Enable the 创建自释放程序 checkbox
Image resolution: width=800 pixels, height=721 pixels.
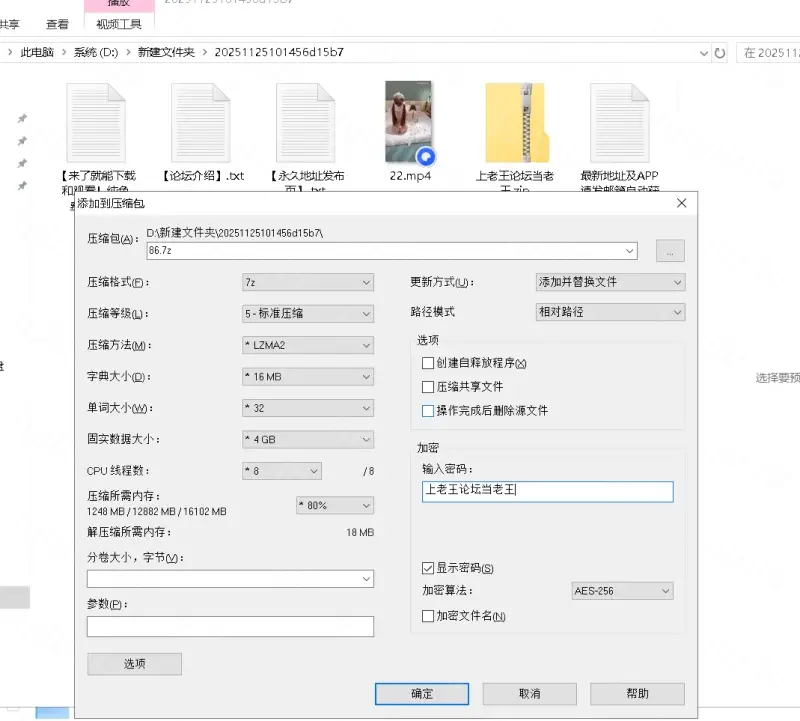[428, 363]
